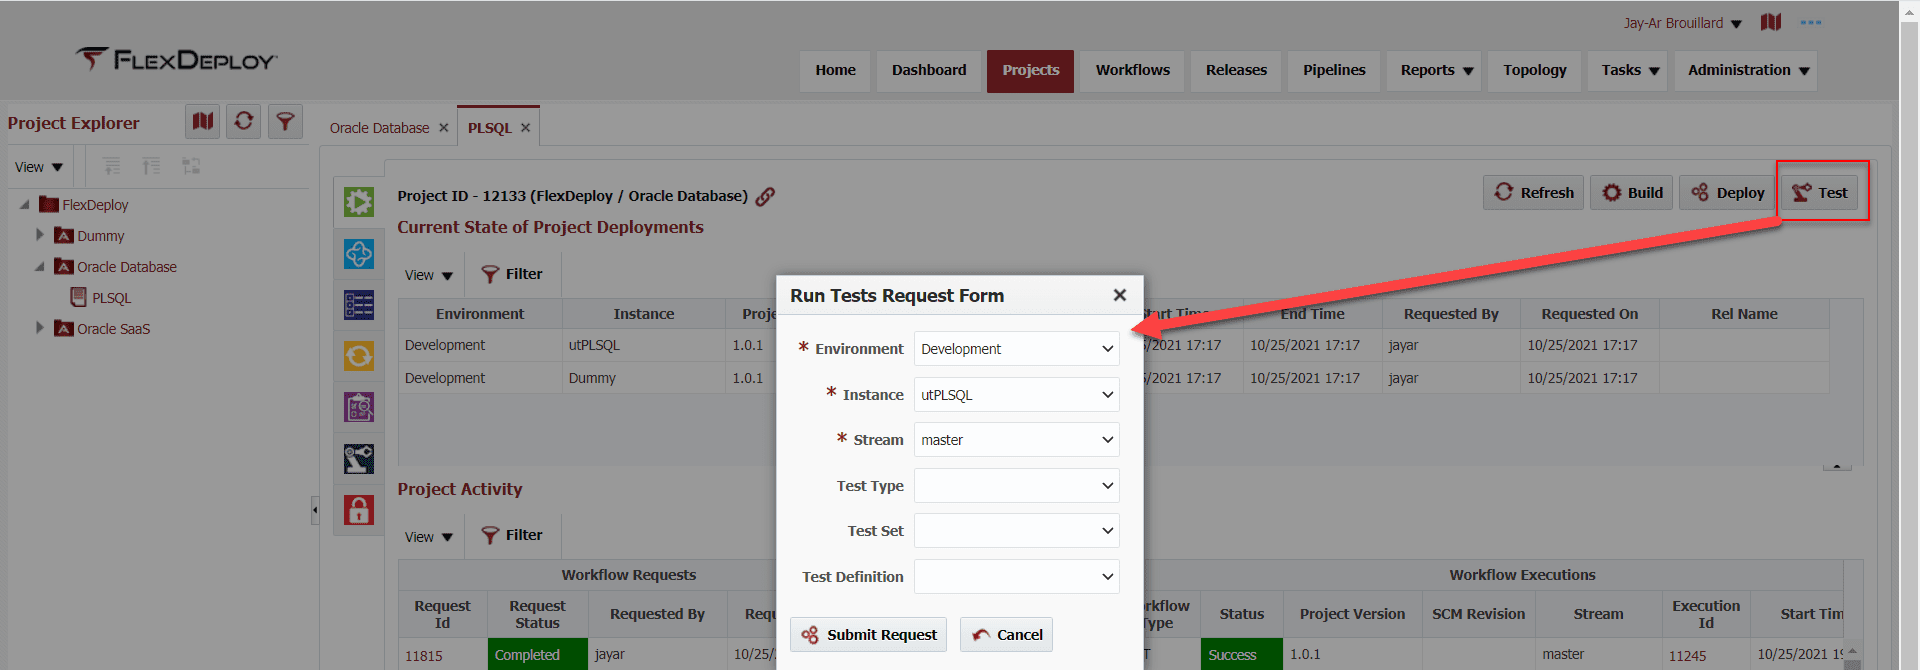The image size is (1920, 670).
Task: Open the test automation robot sidebar icon
Action: (x=359, y=459)
